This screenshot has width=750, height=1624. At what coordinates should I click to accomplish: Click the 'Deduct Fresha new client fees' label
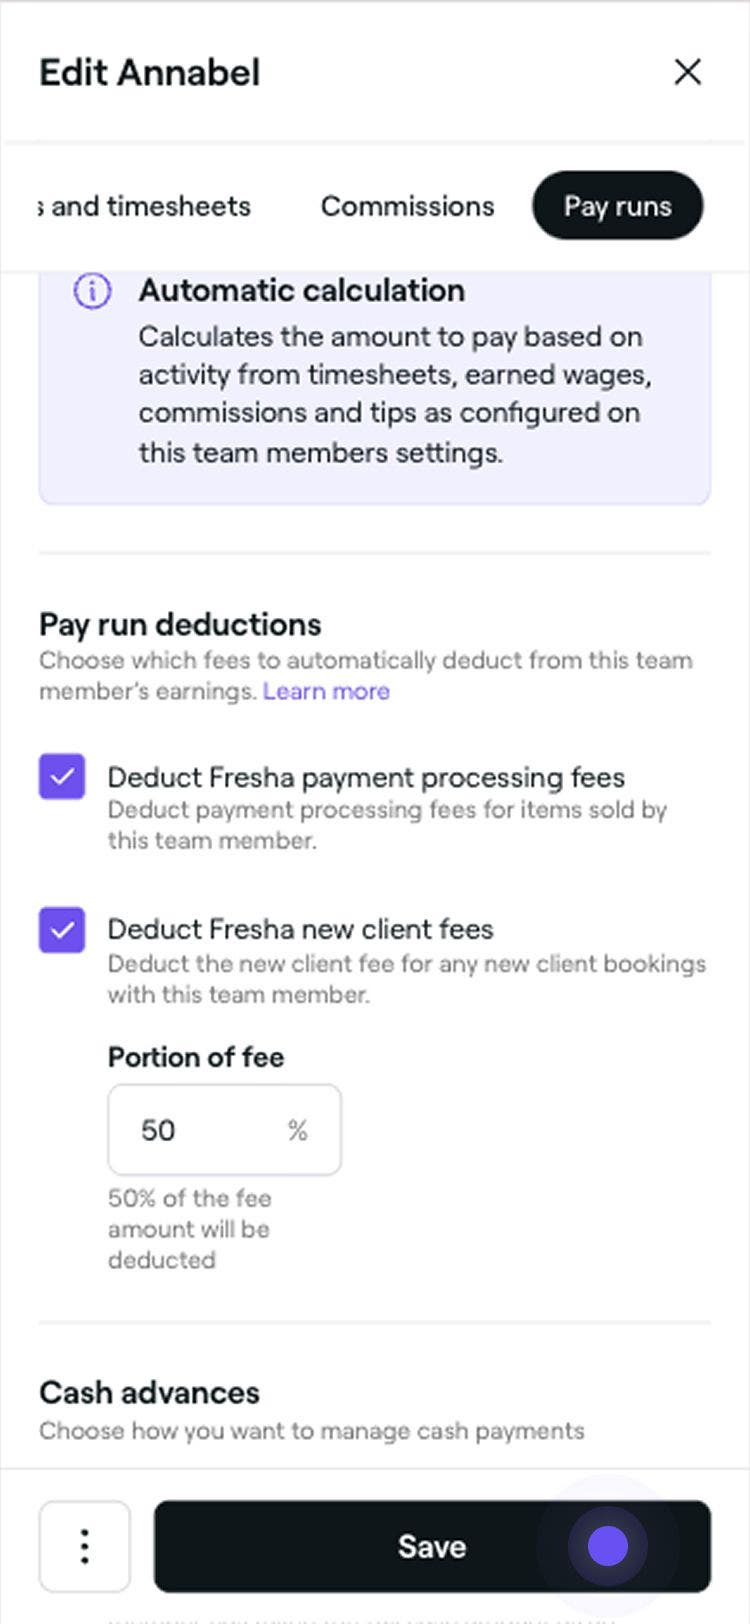[300, 929]
